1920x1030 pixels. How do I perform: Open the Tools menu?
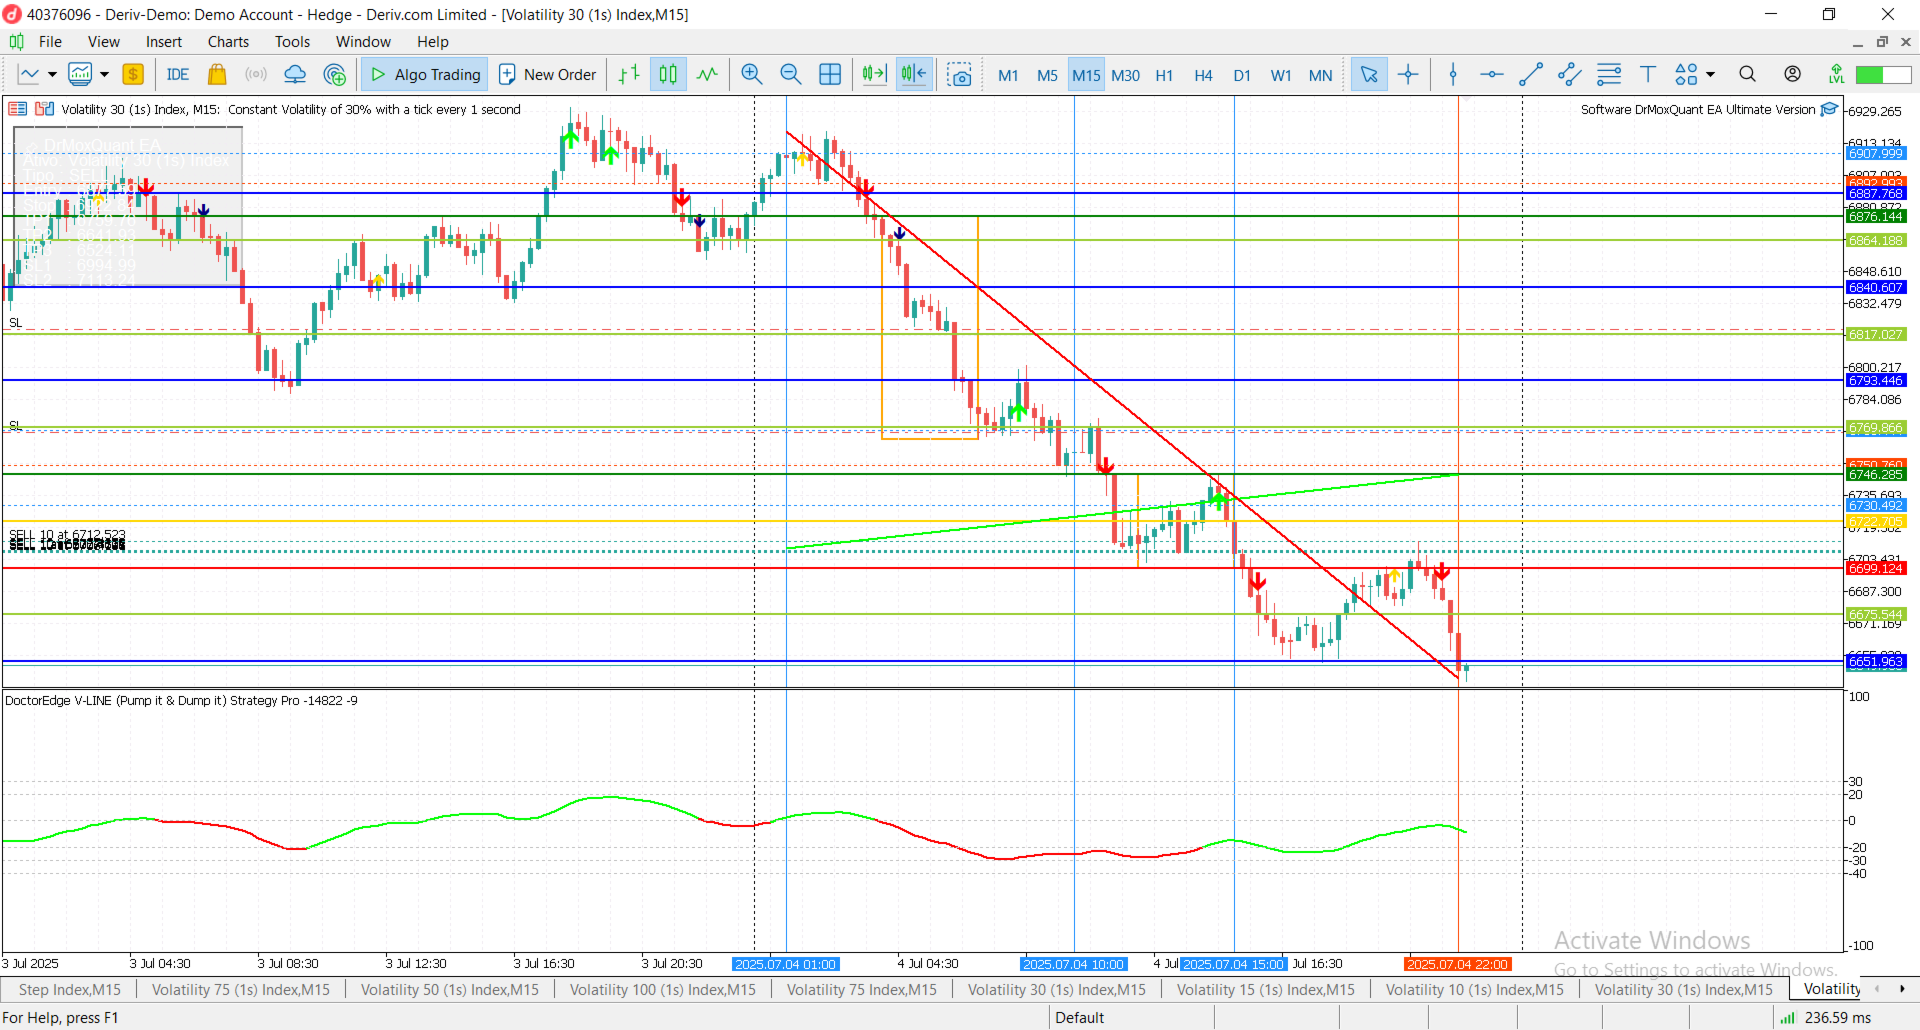click(x=292, y=42)
